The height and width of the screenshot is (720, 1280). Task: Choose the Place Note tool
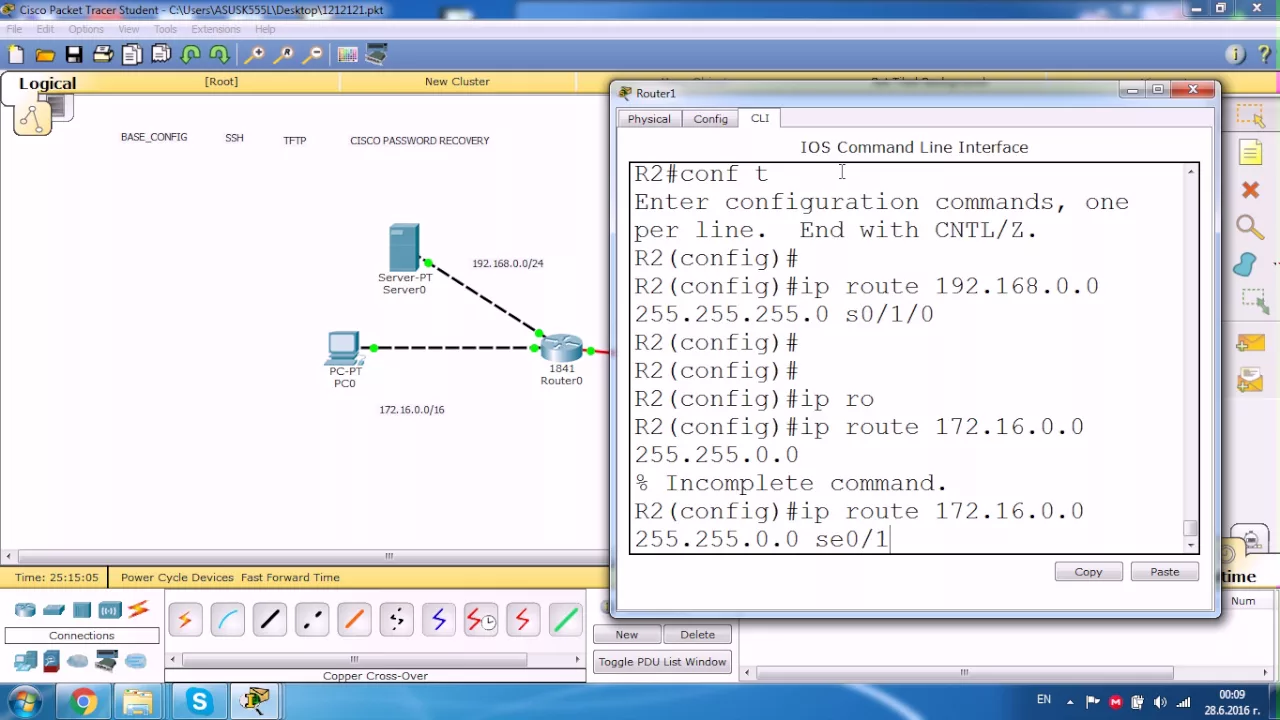click(1250, 152)
